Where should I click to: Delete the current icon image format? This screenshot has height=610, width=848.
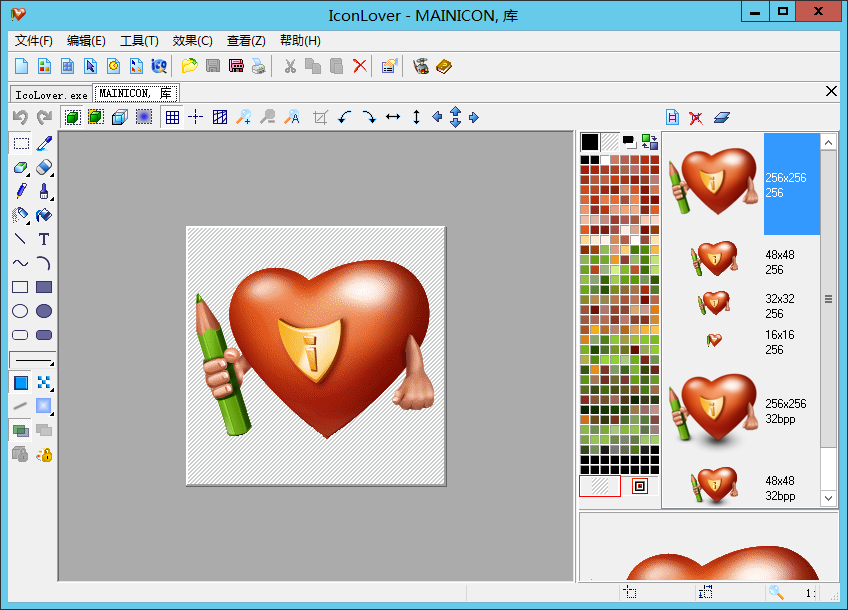695,117
